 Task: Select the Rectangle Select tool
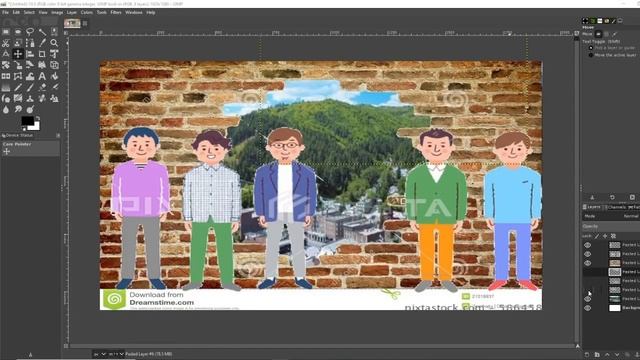(6, 32)
